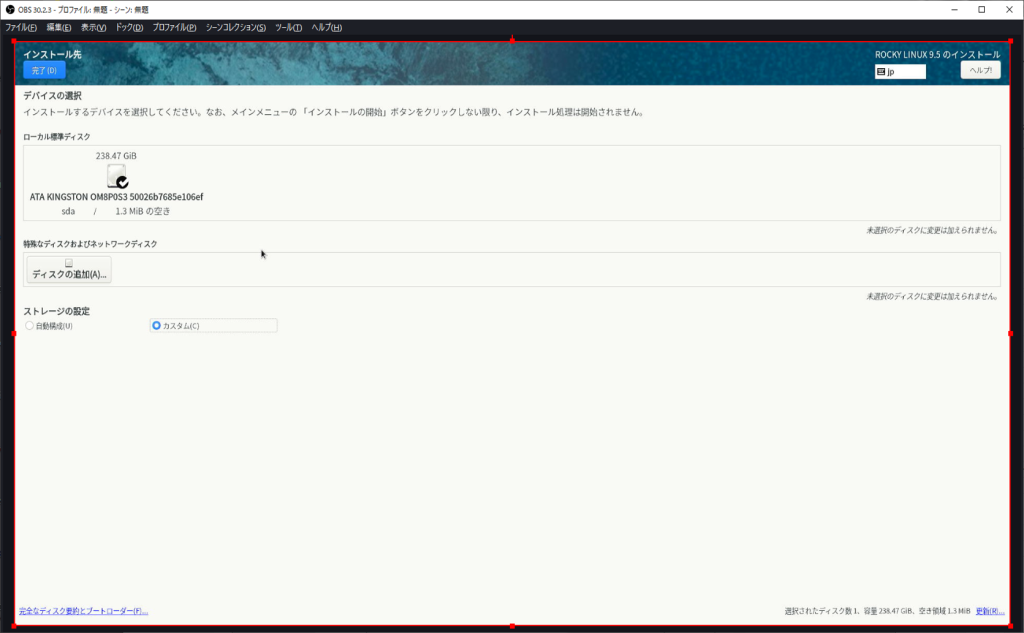Select the 自動構成 radio button

[x=30, y=326]
